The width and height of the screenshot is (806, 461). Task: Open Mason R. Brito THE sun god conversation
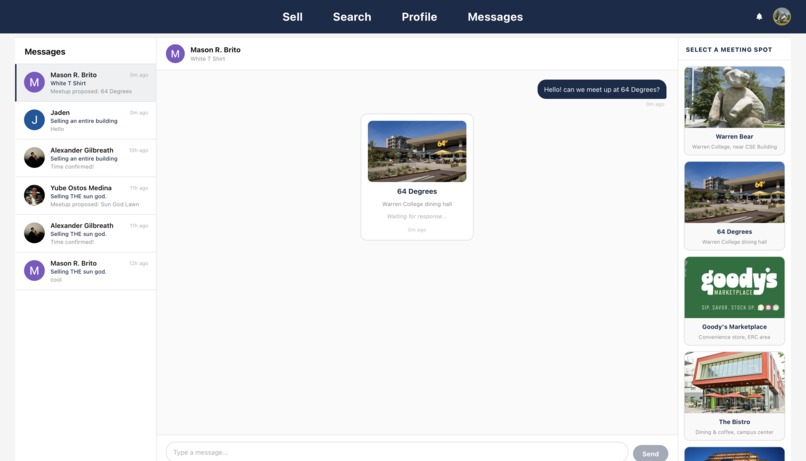tap(86, 271)
